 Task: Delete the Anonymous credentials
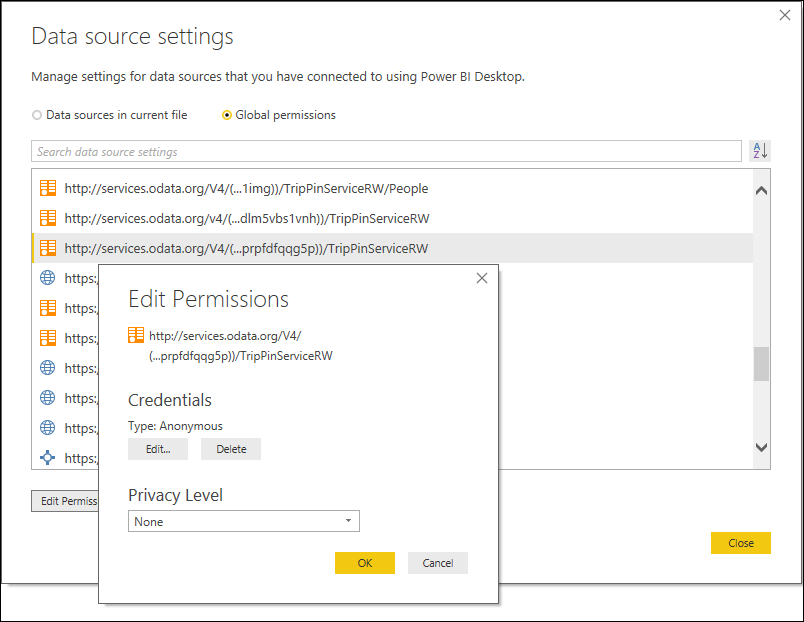[230, 449]
